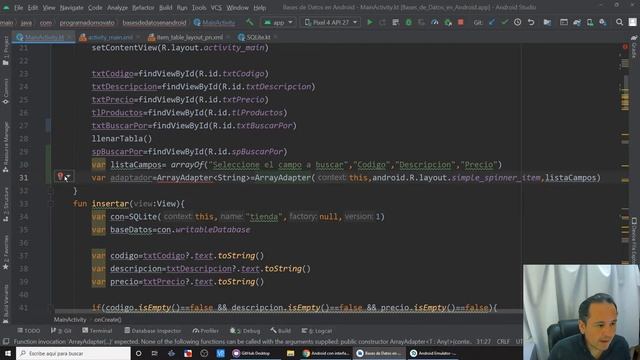The image size is (640, 360).
Task: Start debugging with the green bug icon
Action: [408, 22]
